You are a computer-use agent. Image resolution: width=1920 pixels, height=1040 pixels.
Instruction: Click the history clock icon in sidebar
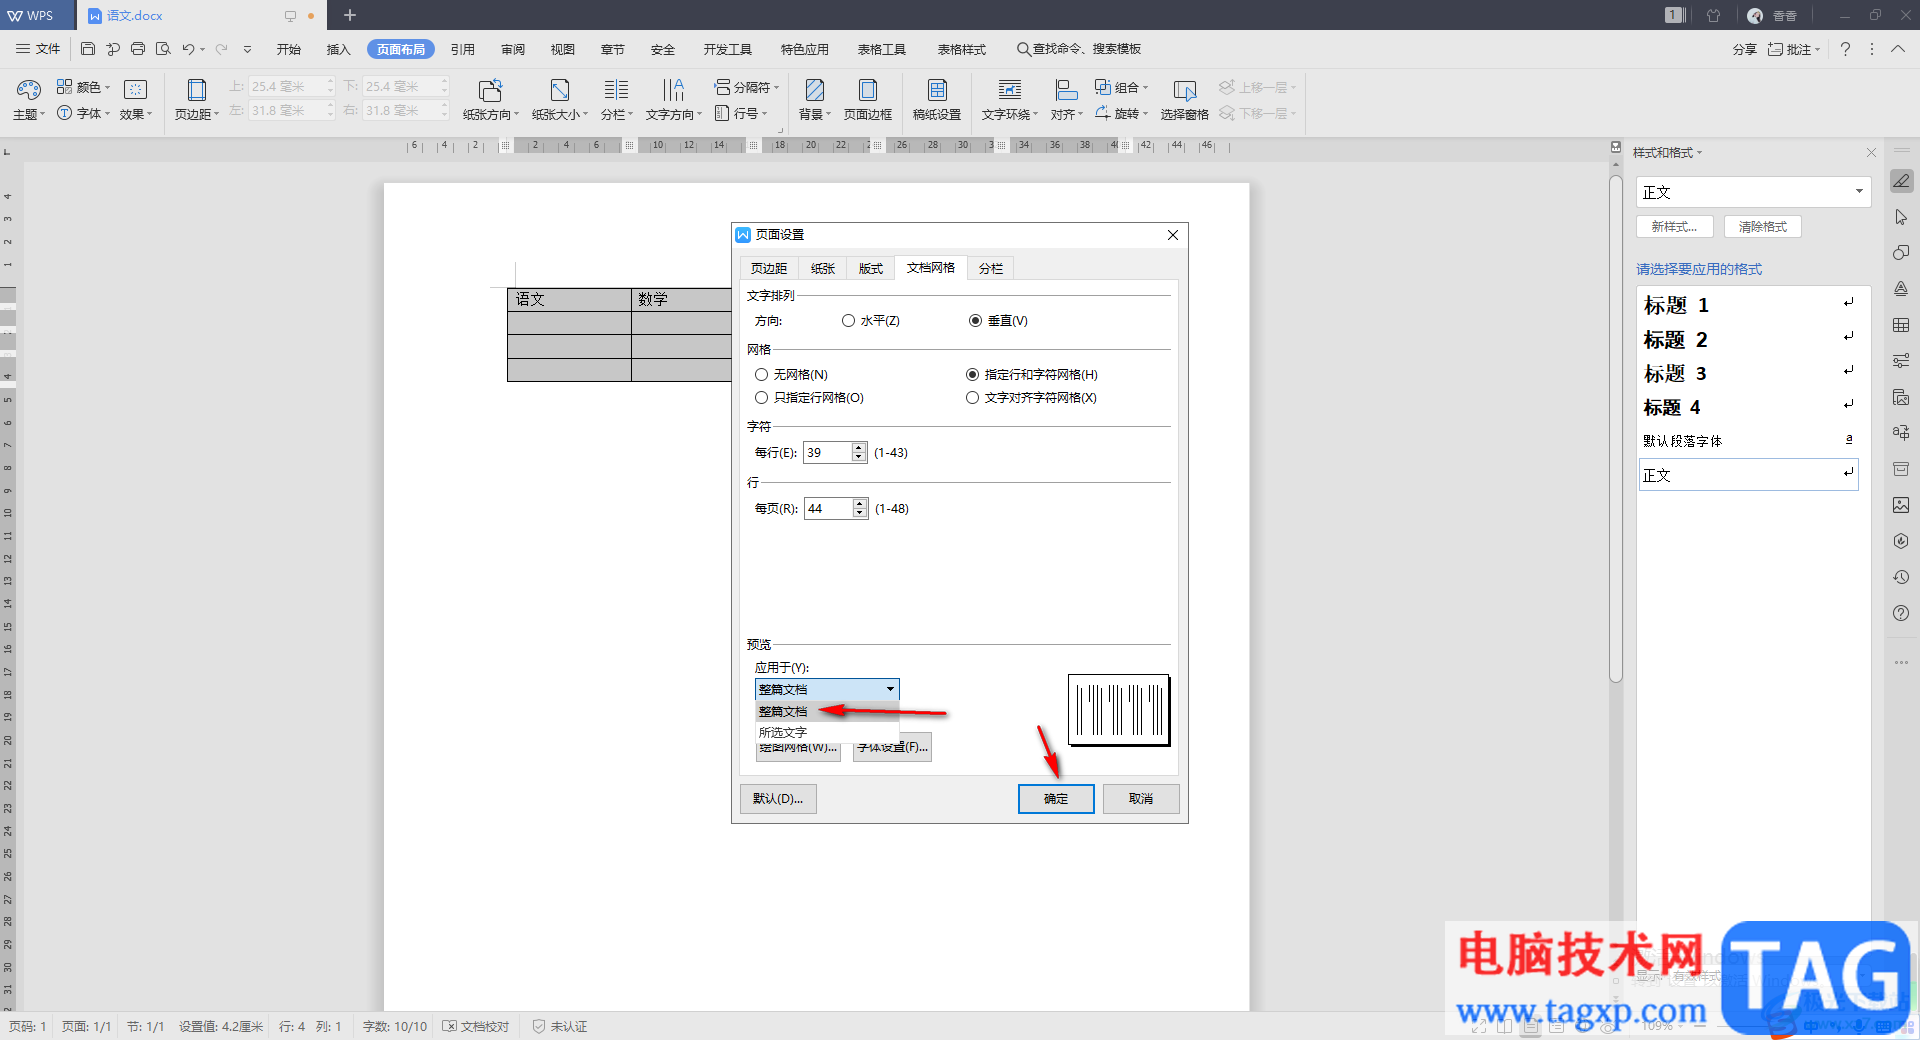coord(1901,577)
